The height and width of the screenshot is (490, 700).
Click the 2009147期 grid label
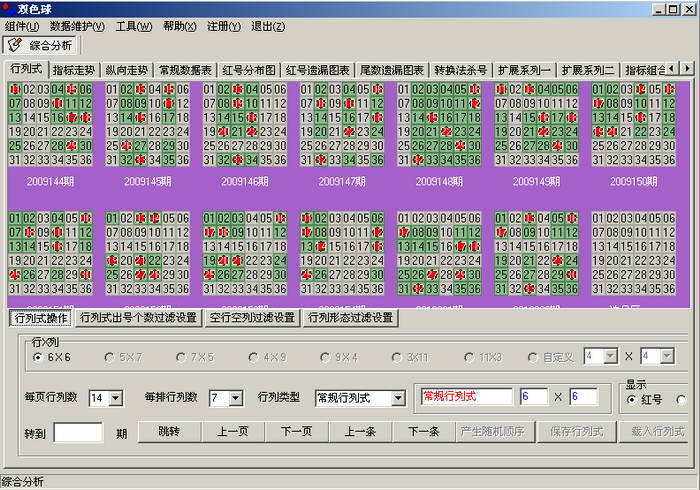tap(342, 182)
